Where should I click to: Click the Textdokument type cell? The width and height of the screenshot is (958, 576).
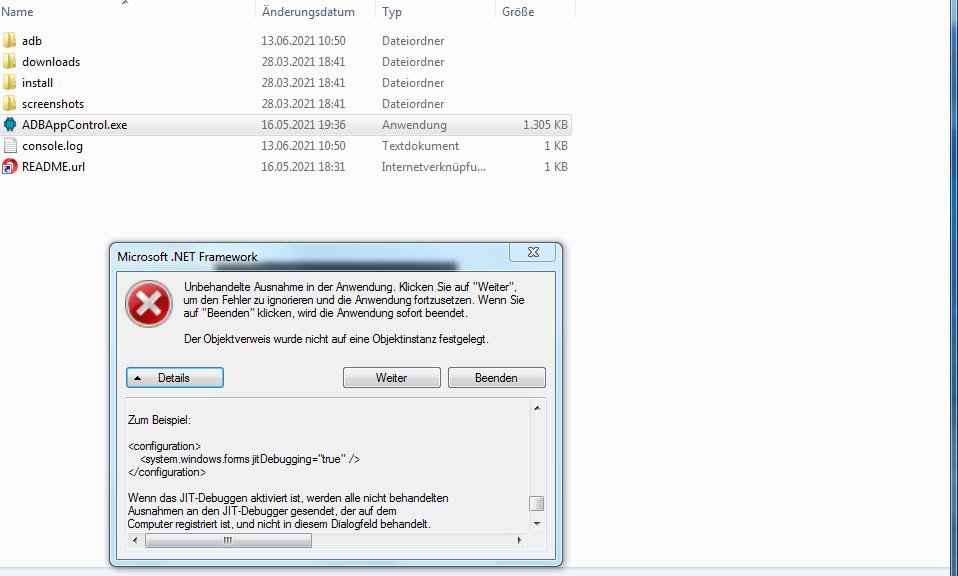420,145
